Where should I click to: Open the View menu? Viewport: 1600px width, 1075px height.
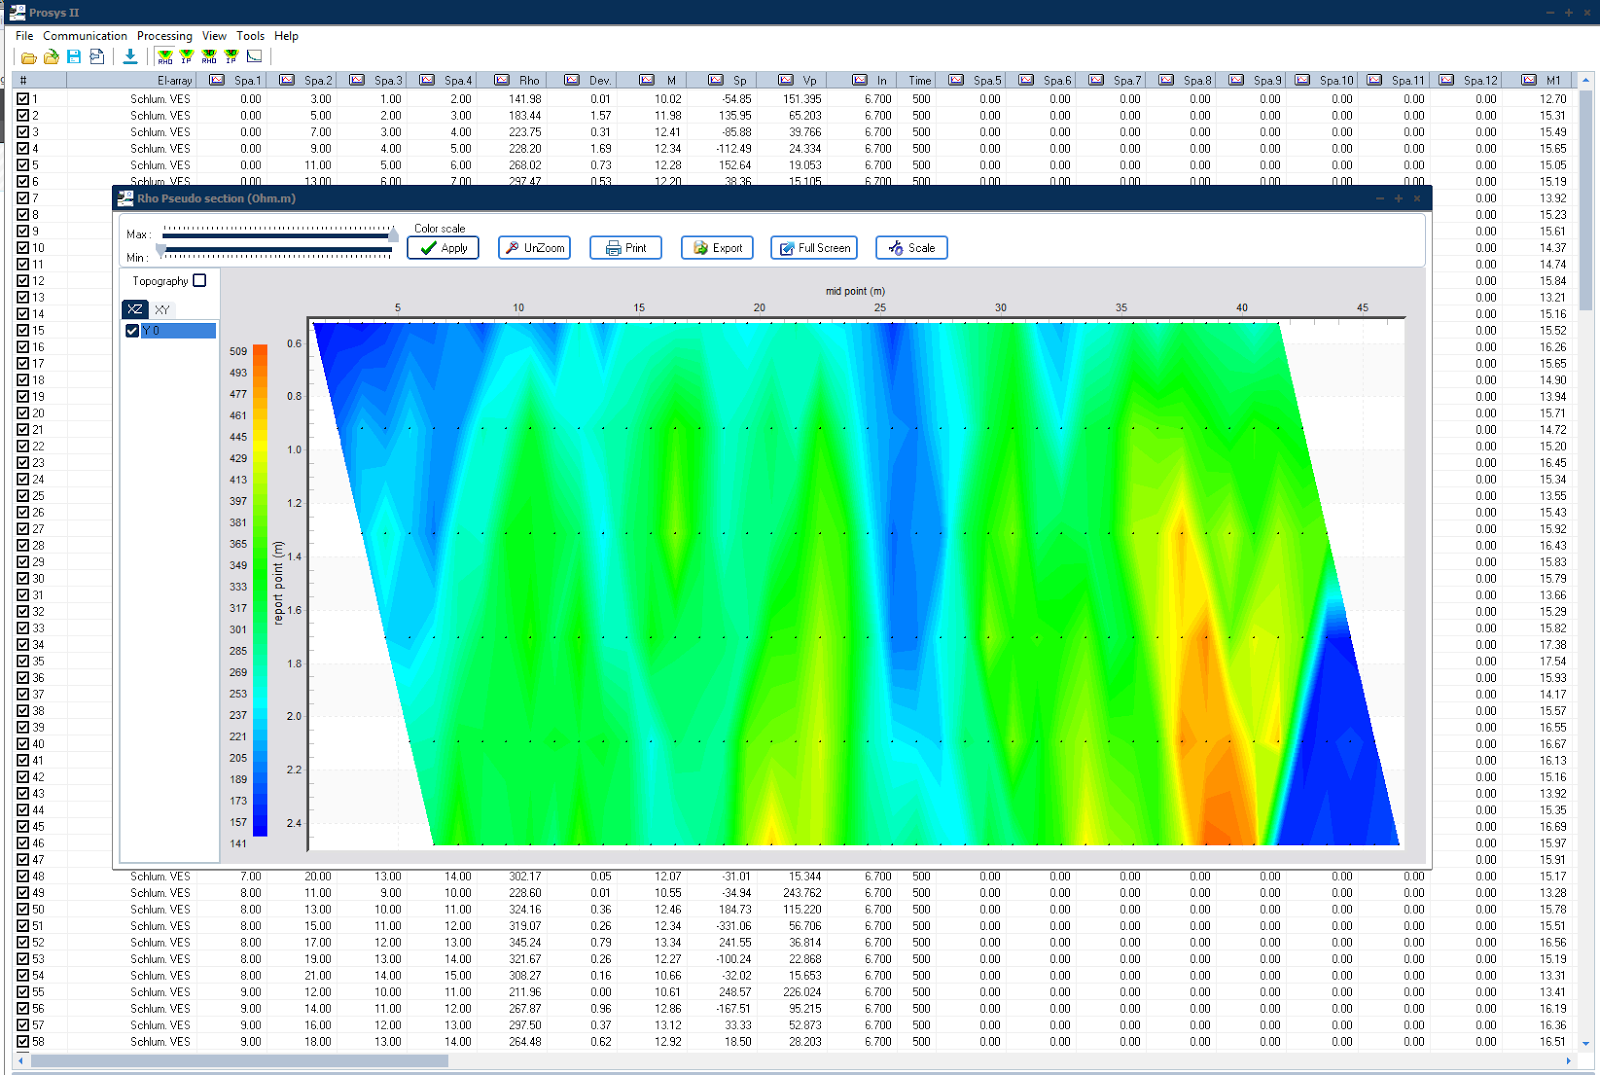(214, 36)
